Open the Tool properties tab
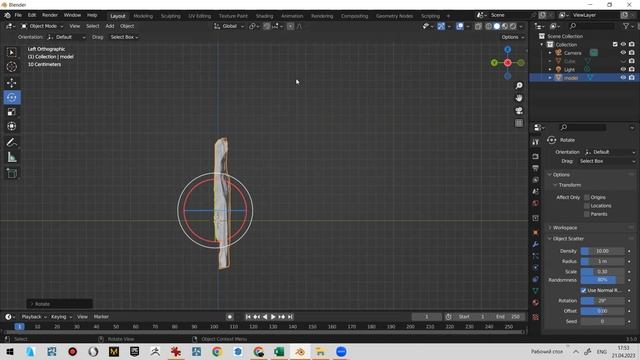 (x=536, y=142)
